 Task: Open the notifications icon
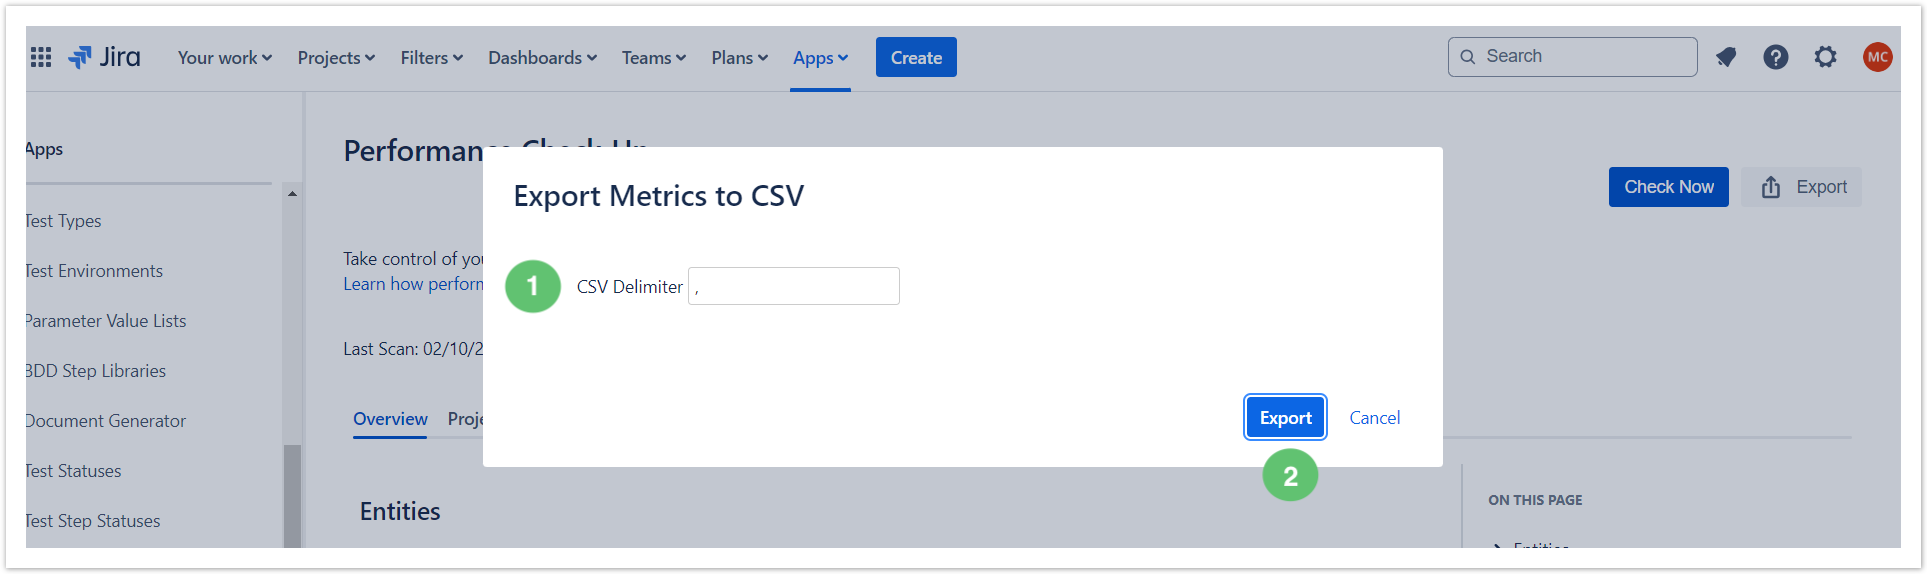point(1726,57)
